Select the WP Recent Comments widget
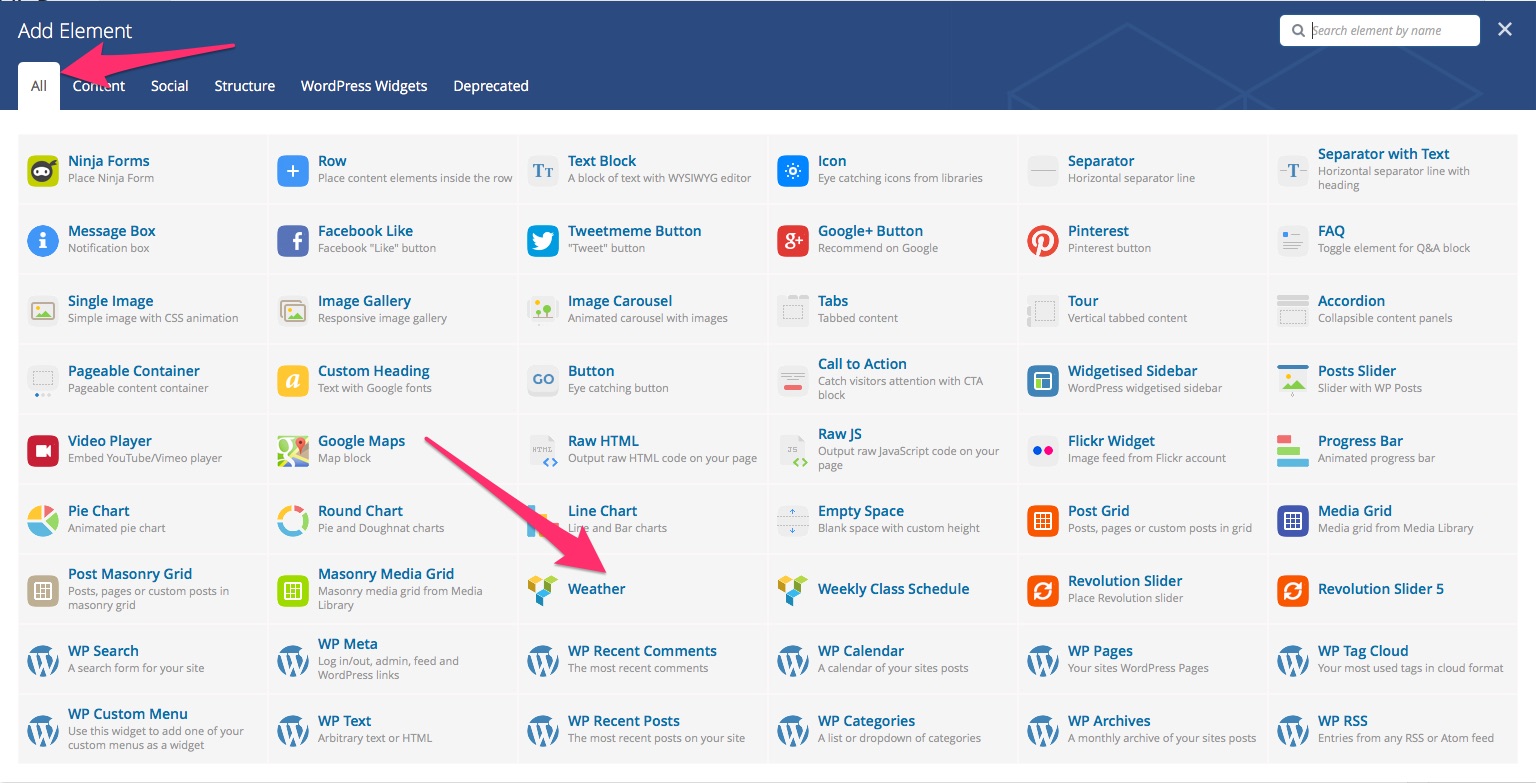Viewport: 1536px width, 783px height. (643, 659)
